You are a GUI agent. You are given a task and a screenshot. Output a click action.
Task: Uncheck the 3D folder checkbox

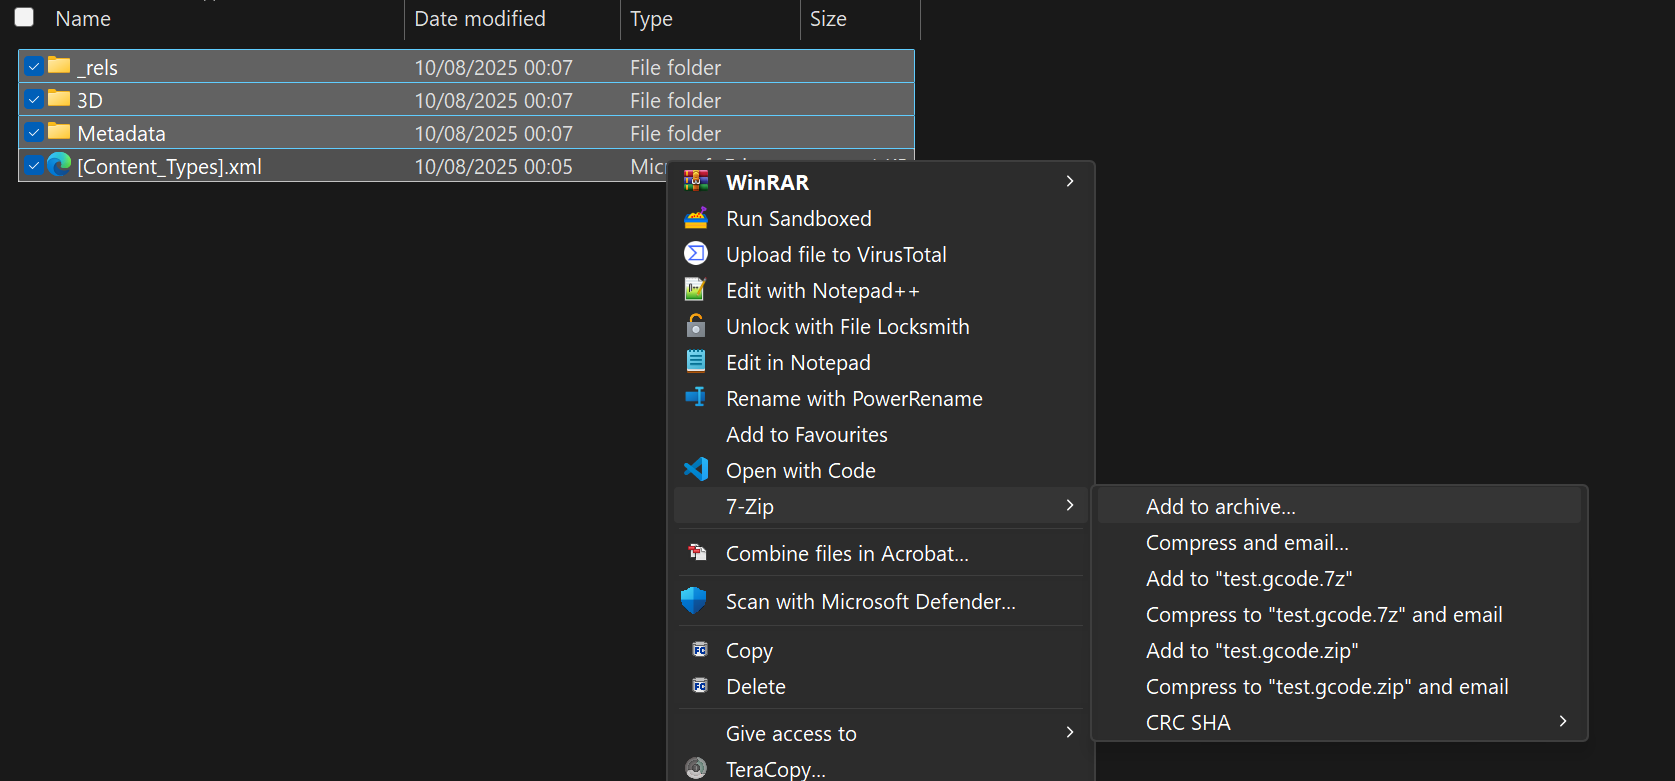click(x=34, y=99)
